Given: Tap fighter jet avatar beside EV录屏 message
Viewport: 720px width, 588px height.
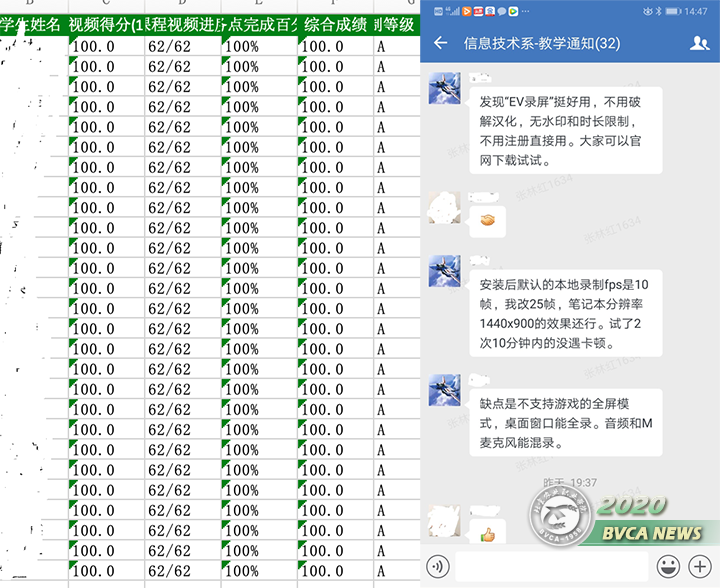Looking at the screenshot, I should [445, 89].
